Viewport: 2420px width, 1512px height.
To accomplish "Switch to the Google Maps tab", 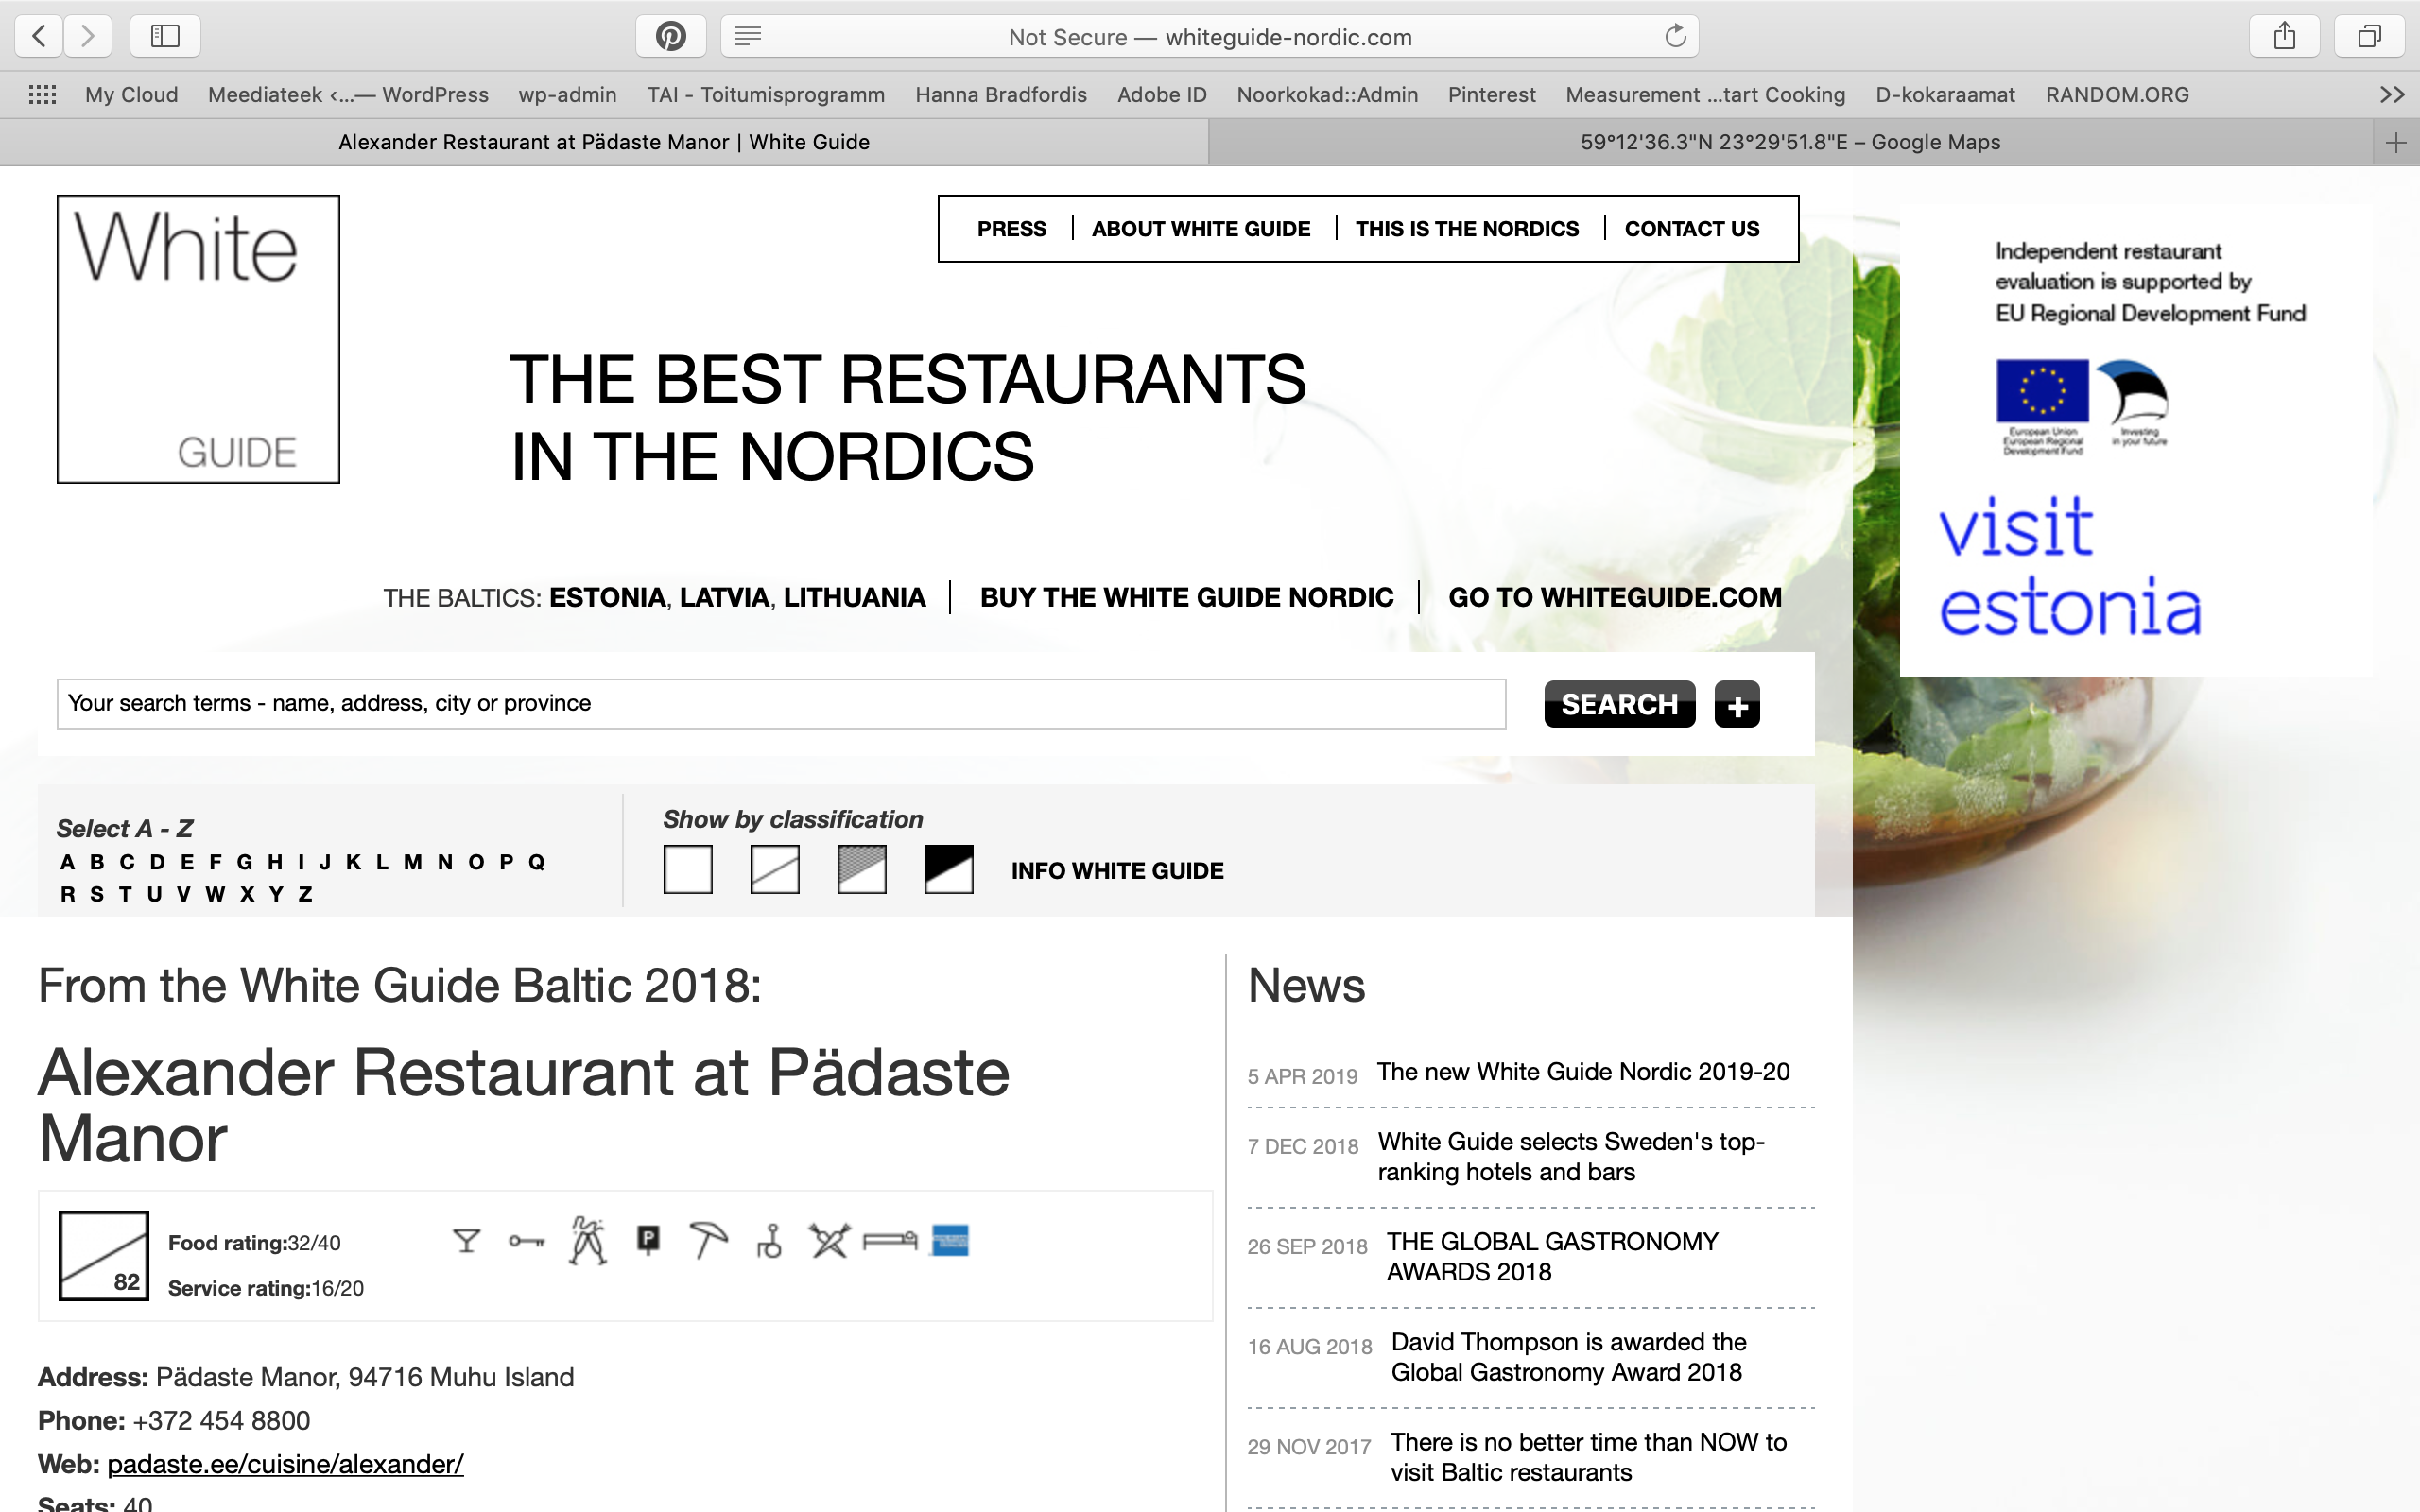I will point(1789,143).
